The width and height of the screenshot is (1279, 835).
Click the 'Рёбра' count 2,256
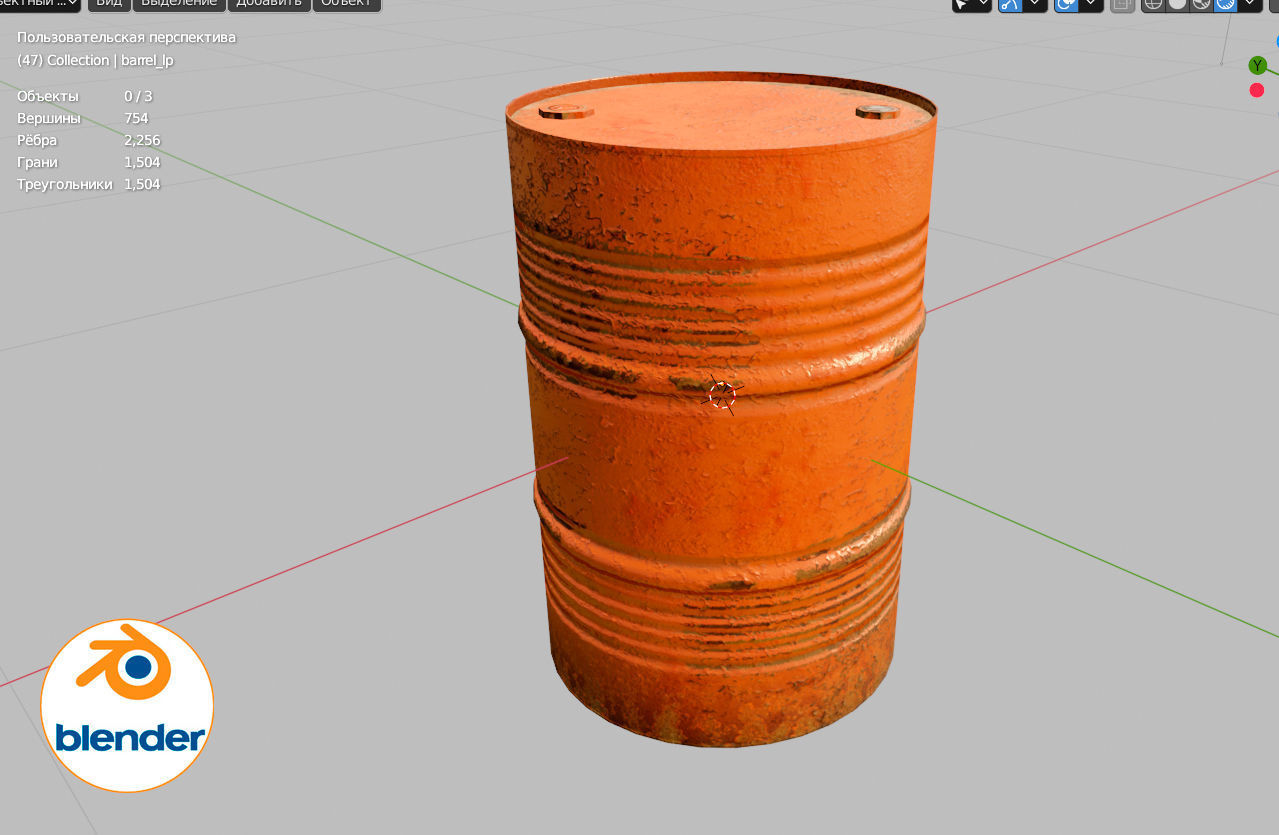coord(142,140)
